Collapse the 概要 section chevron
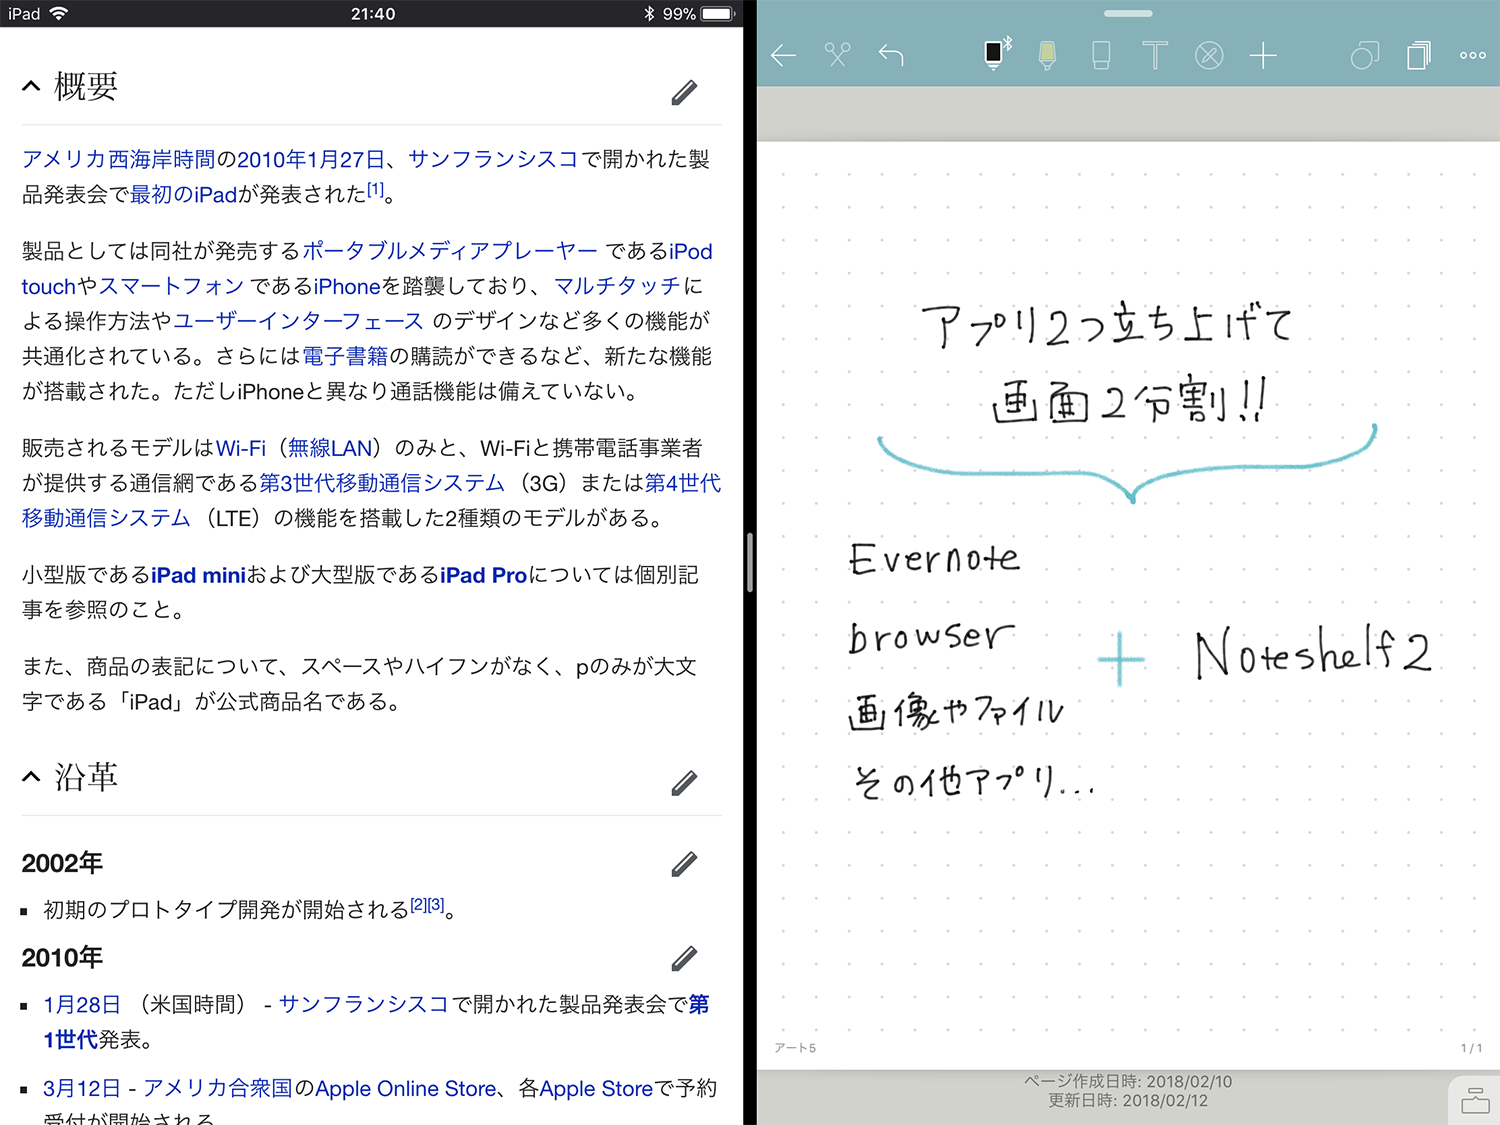The image size is (1500, 1125). click(31, 86)
